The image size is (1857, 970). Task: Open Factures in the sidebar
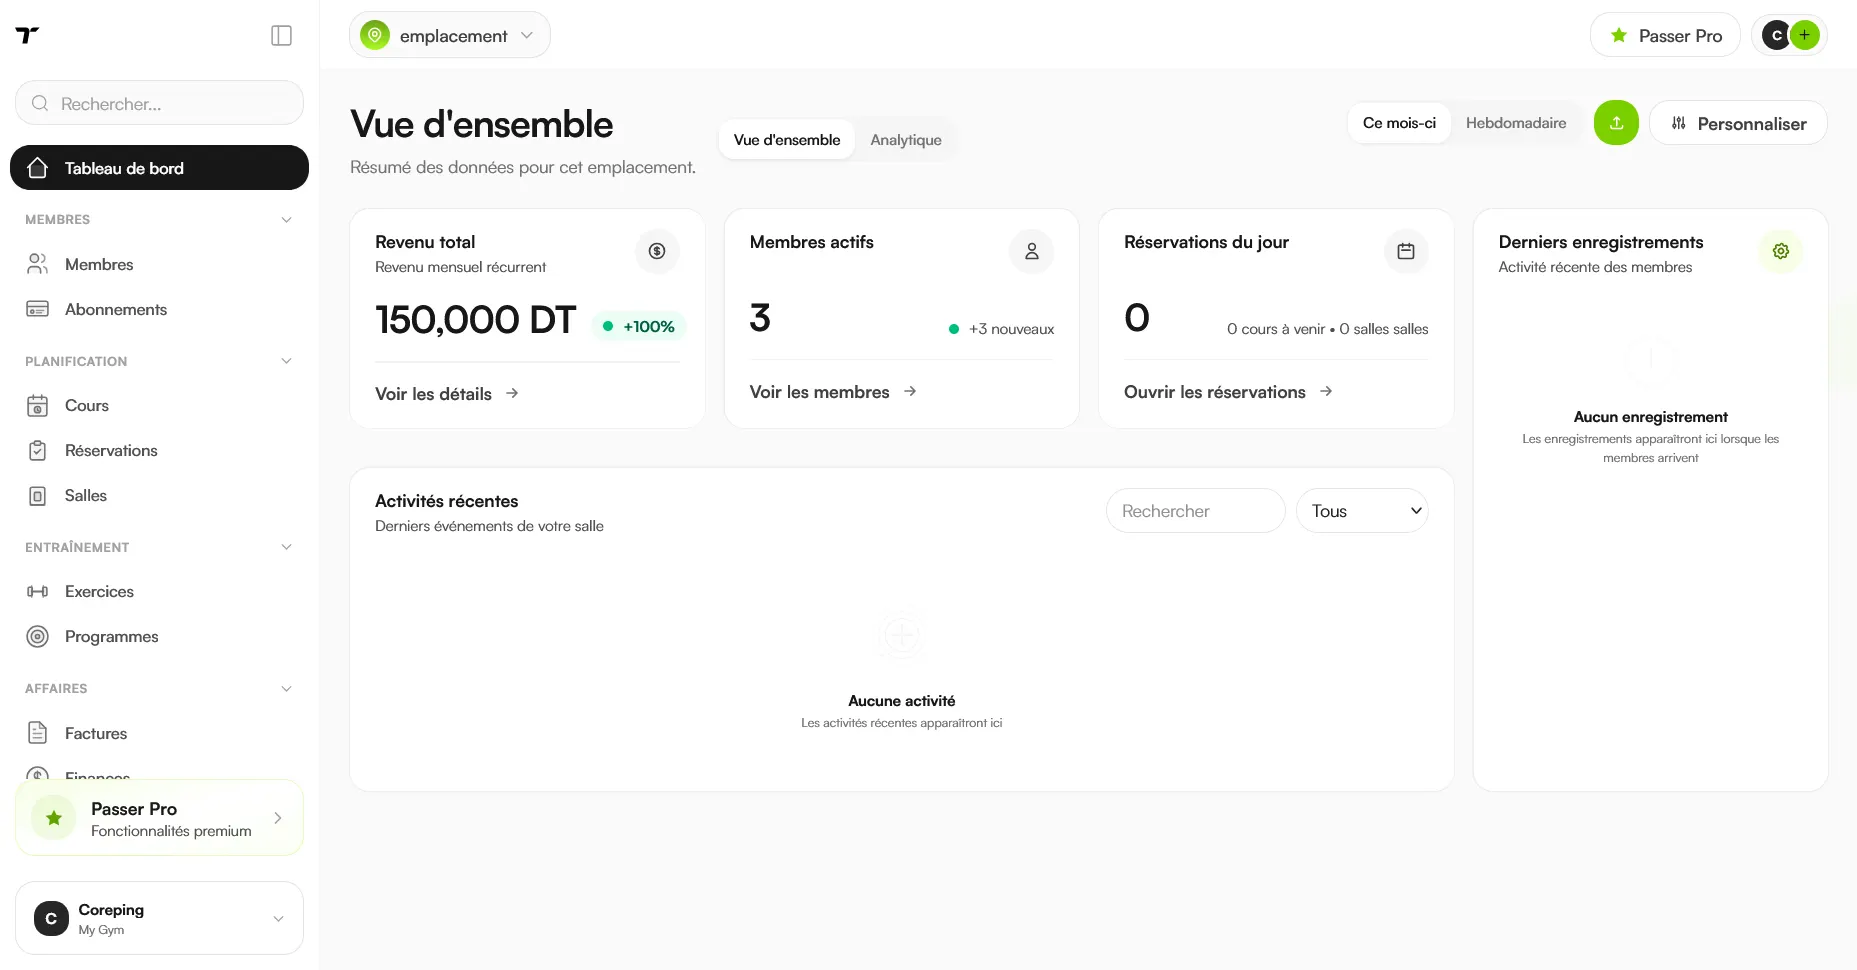(x=160, y=733)
